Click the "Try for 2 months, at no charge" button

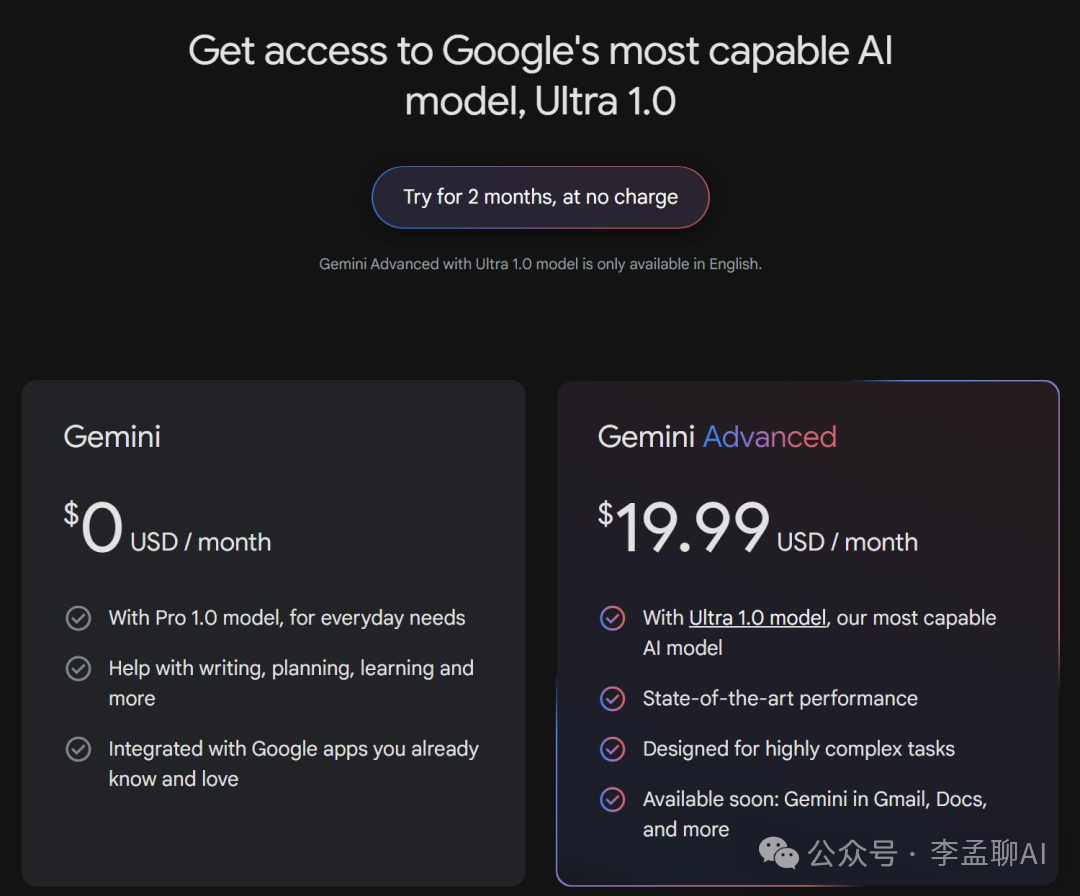[540, 197]
